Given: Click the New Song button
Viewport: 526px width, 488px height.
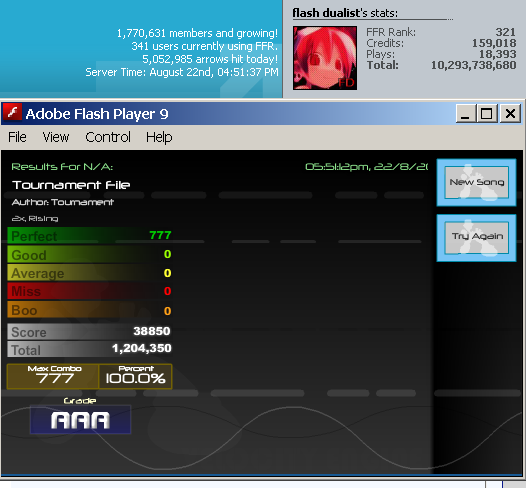Looking at the screenshot, I should (x=476, y=182).
